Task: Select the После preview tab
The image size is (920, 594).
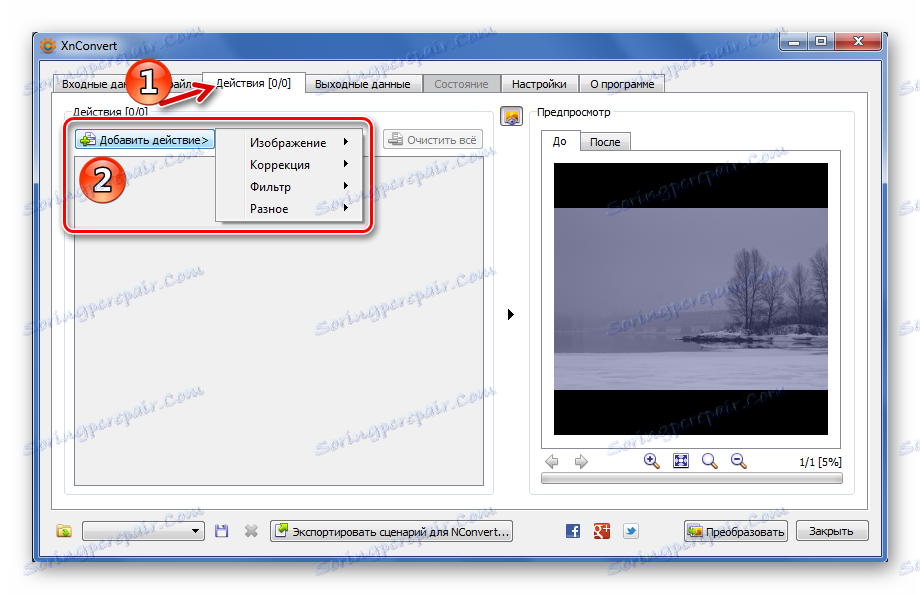Action: click(605, 142)
